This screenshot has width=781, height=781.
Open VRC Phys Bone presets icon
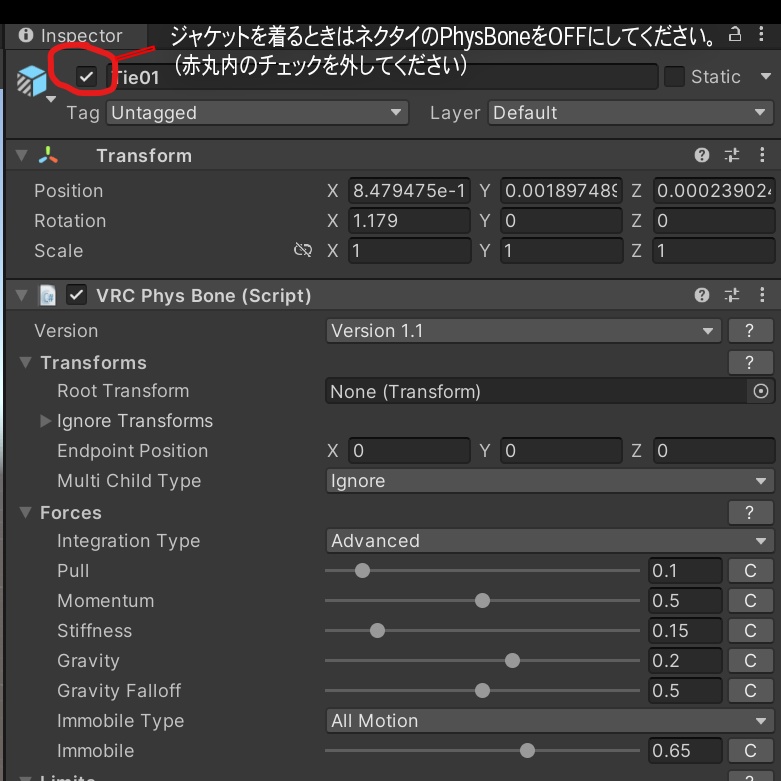coord(732,295)
